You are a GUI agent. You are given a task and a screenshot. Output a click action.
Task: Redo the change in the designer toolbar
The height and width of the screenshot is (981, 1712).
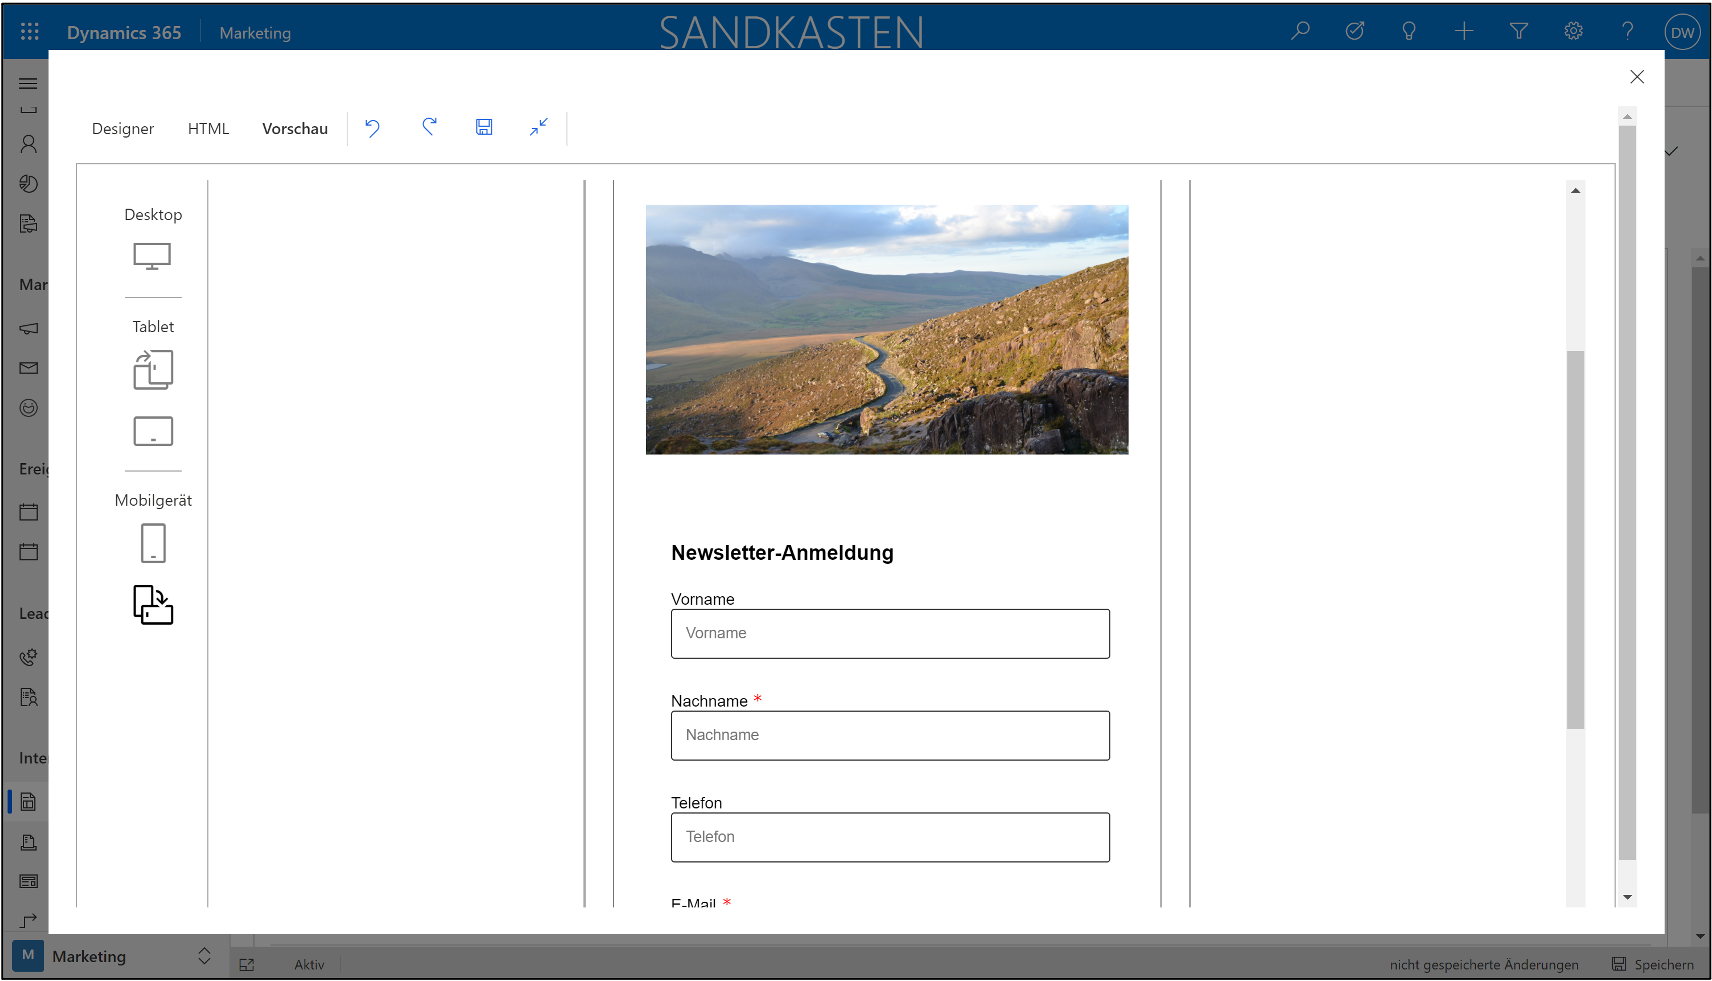[429, 127]
